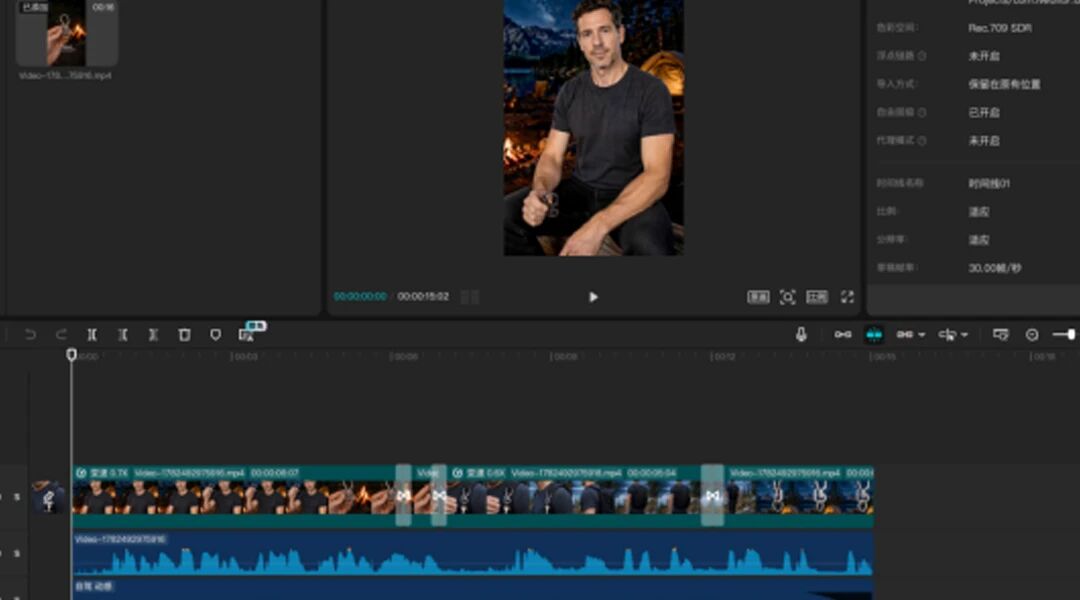Open the cursor mode dropdown arrow
The height and width of the screenshot is (600, 1080).
(x=964, y=335)
